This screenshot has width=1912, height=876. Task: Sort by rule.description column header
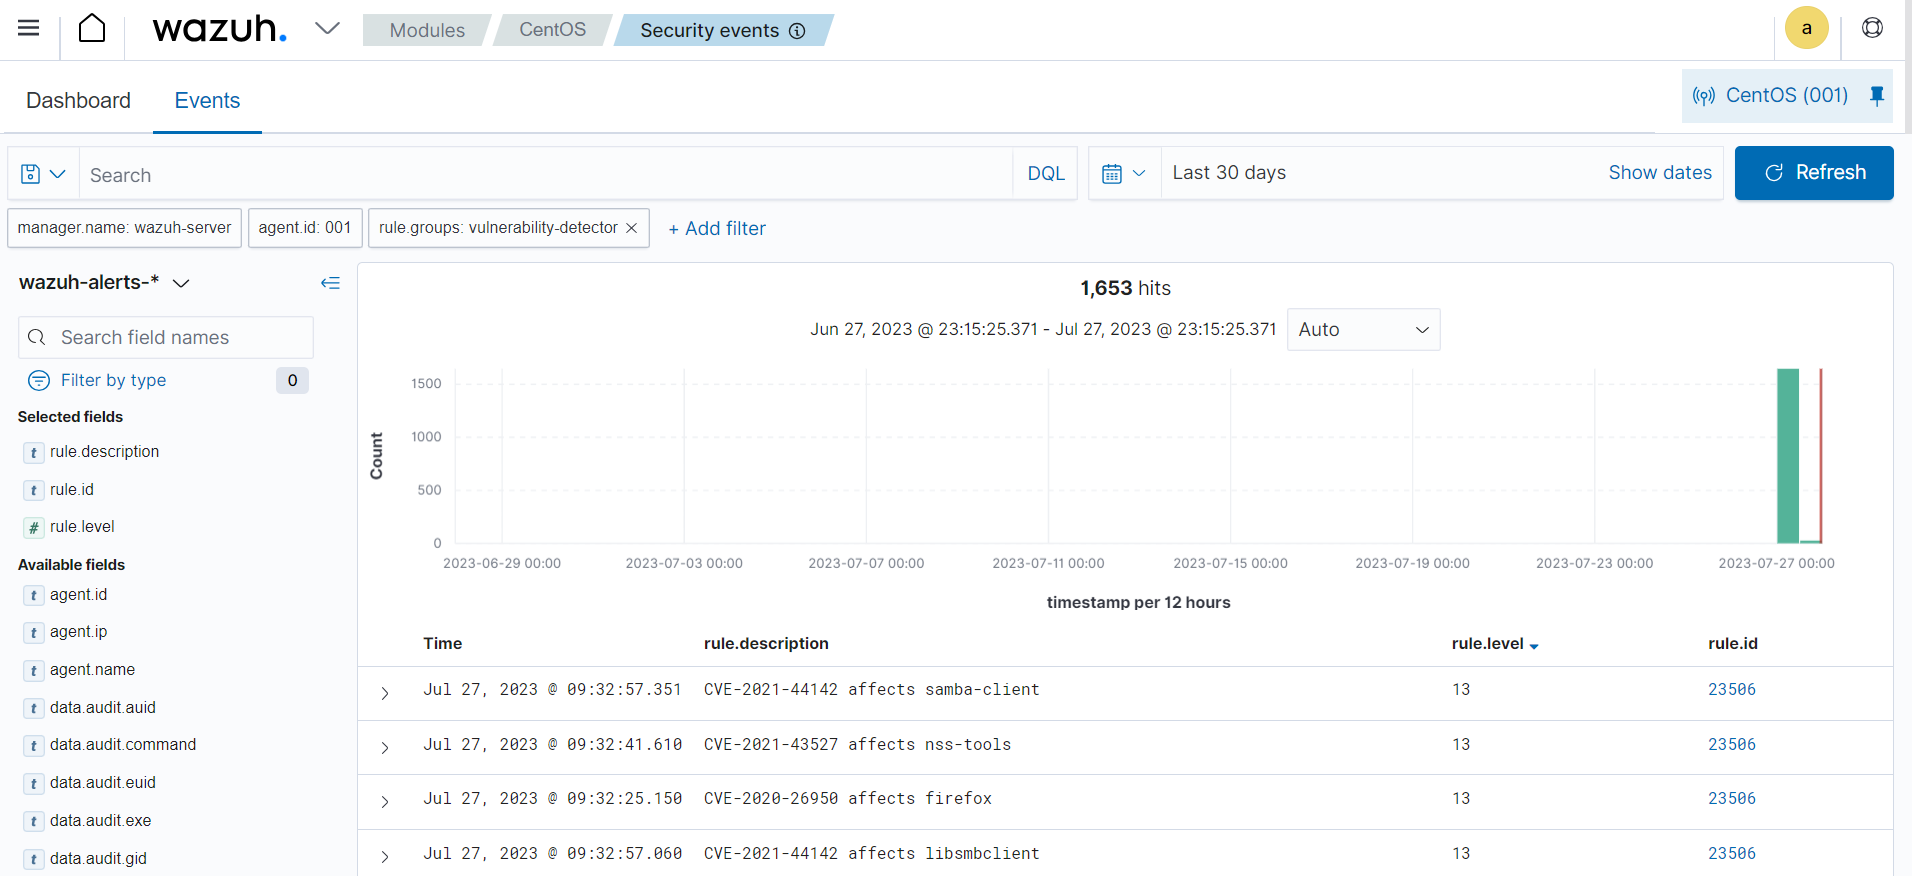[x=766, y=643]
